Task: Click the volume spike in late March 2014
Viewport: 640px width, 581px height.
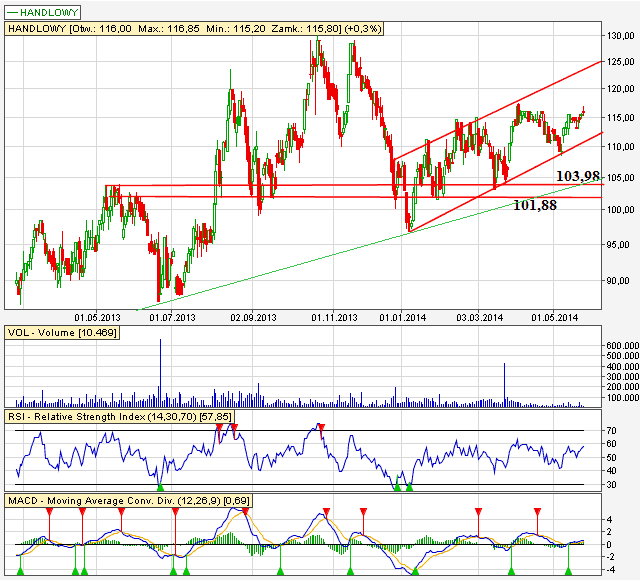Action: pyautogui.click(x=504, y=385)
